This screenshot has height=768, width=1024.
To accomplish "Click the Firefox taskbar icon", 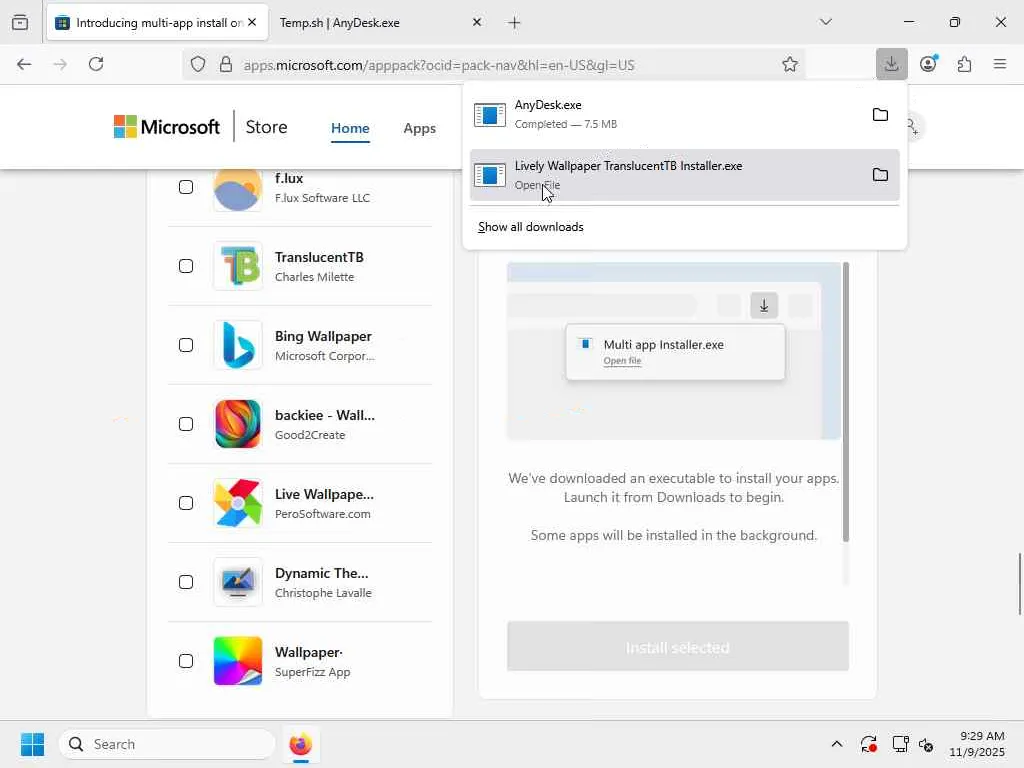I will [300, 744].
